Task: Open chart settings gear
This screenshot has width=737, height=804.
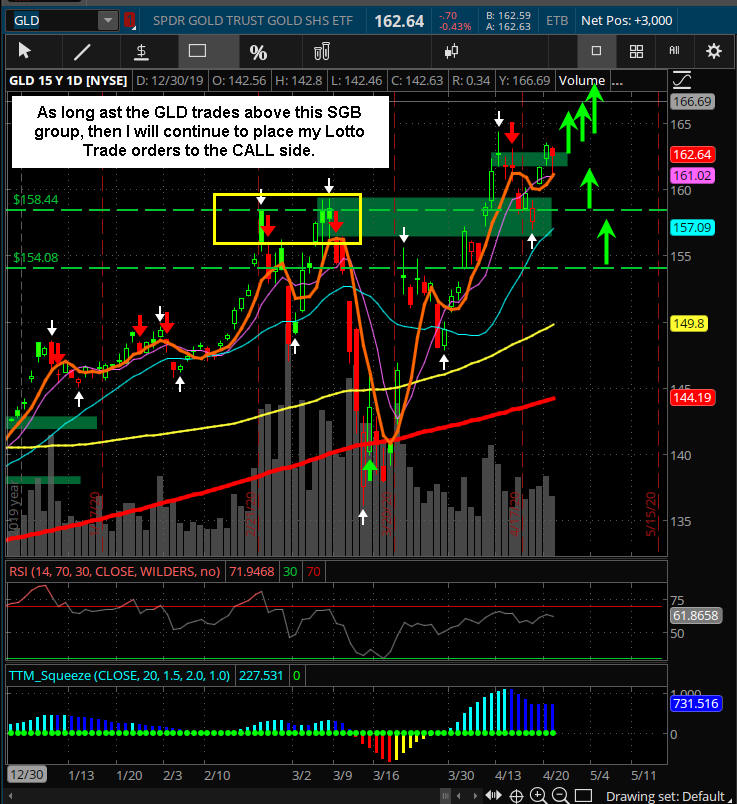Action: tap(713, 51)
